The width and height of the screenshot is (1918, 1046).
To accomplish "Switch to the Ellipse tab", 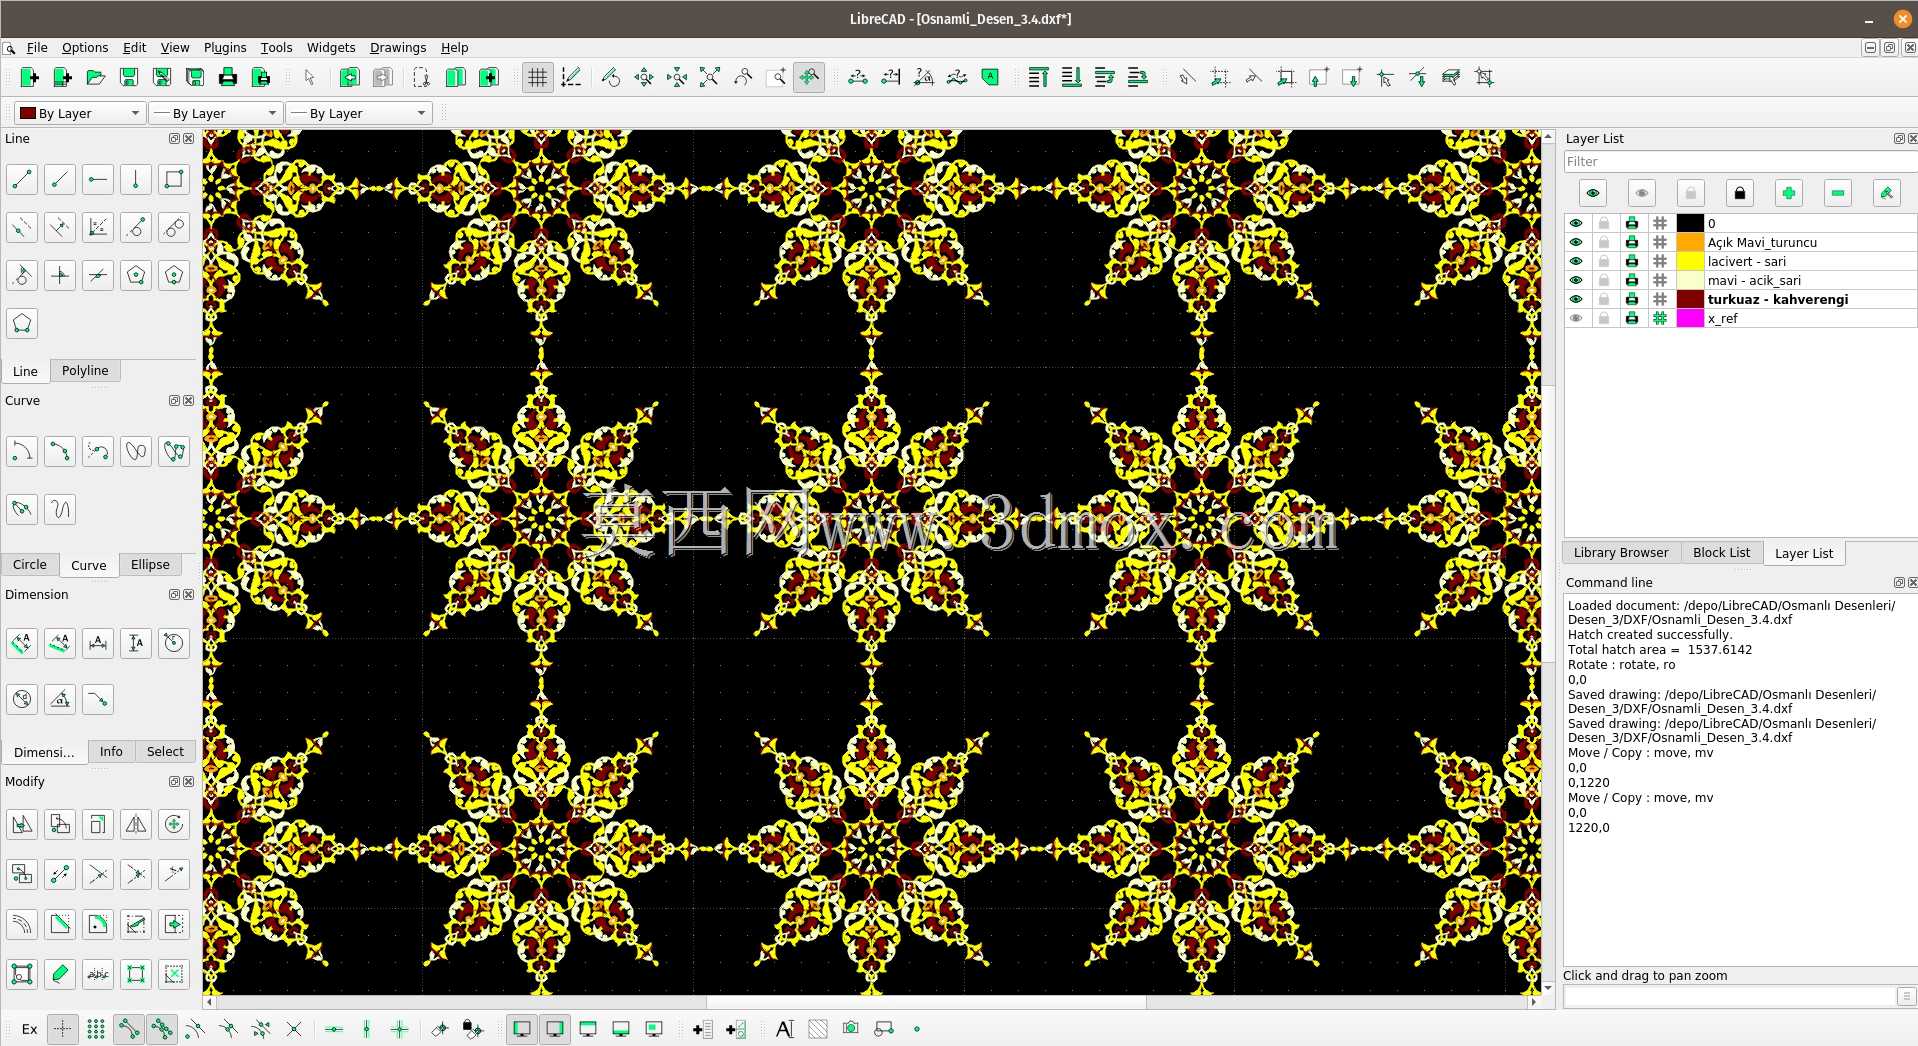I will click(150, 564).
